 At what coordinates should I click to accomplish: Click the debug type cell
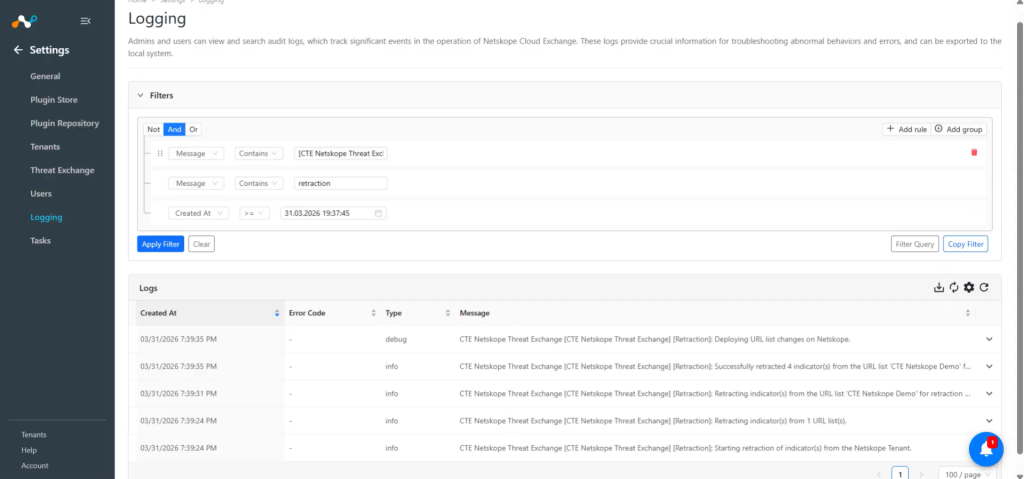coord(396,339)
